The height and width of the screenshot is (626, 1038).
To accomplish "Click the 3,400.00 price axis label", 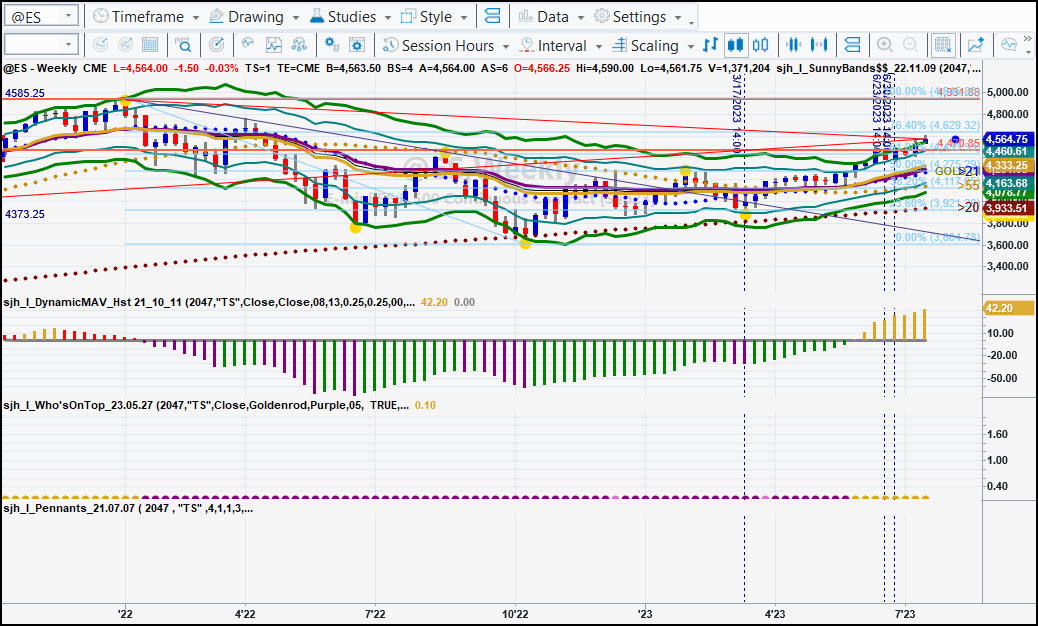I will [1009, 267].
